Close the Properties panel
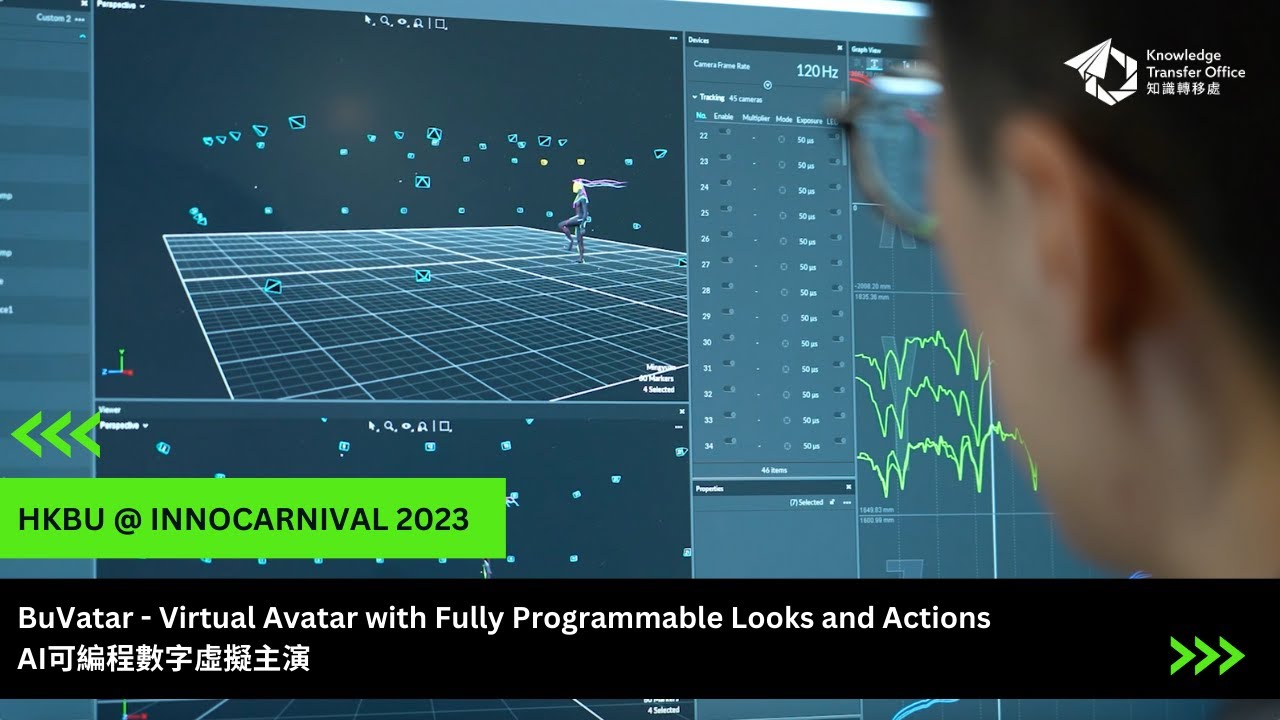This screenshot has height=720, width=1280. pos(848,487)
